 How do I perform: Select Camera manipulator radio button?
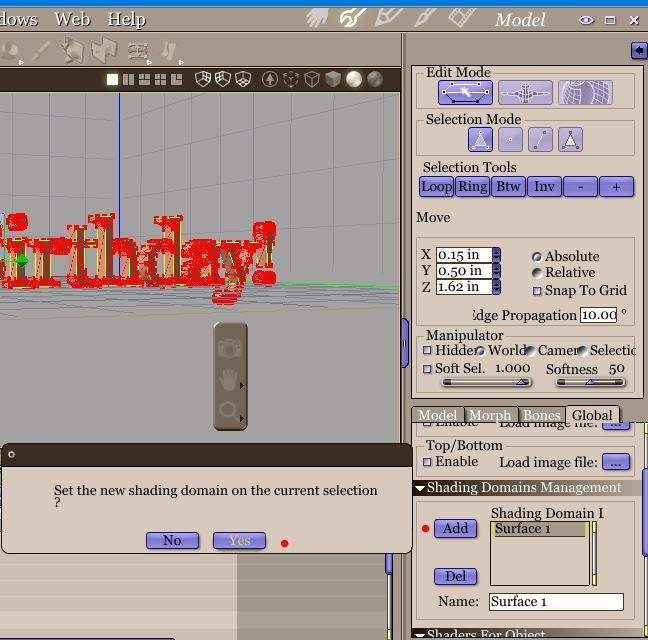pyautogui.click(x=531, y=351)
